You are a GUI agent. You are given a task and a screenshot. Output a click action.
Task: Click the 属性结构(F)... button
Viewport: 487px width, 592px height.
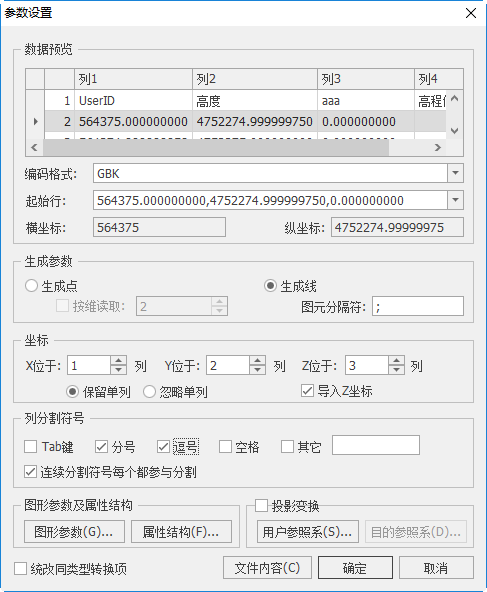pyautogui.click(x=181, y=532)
